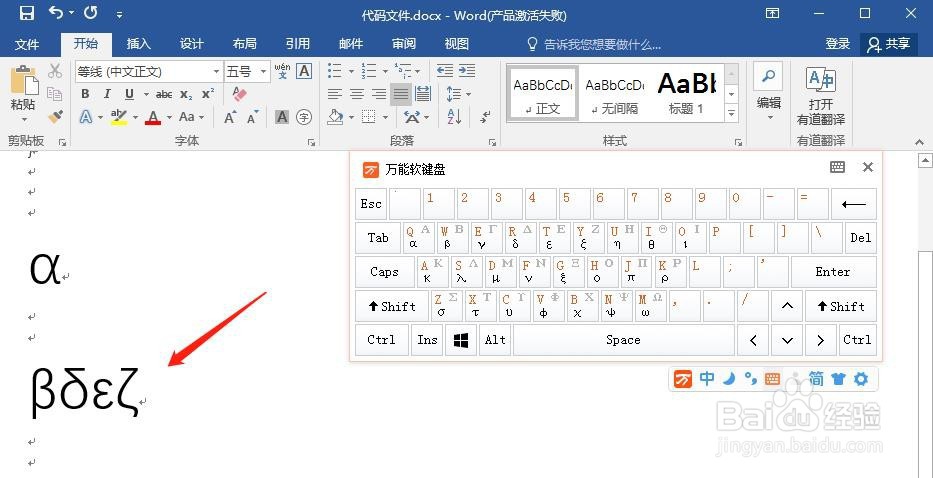Cut selection with scissors icon
Image resolution: width=933 pixels, height=478 pixels.
click(55, 71)
